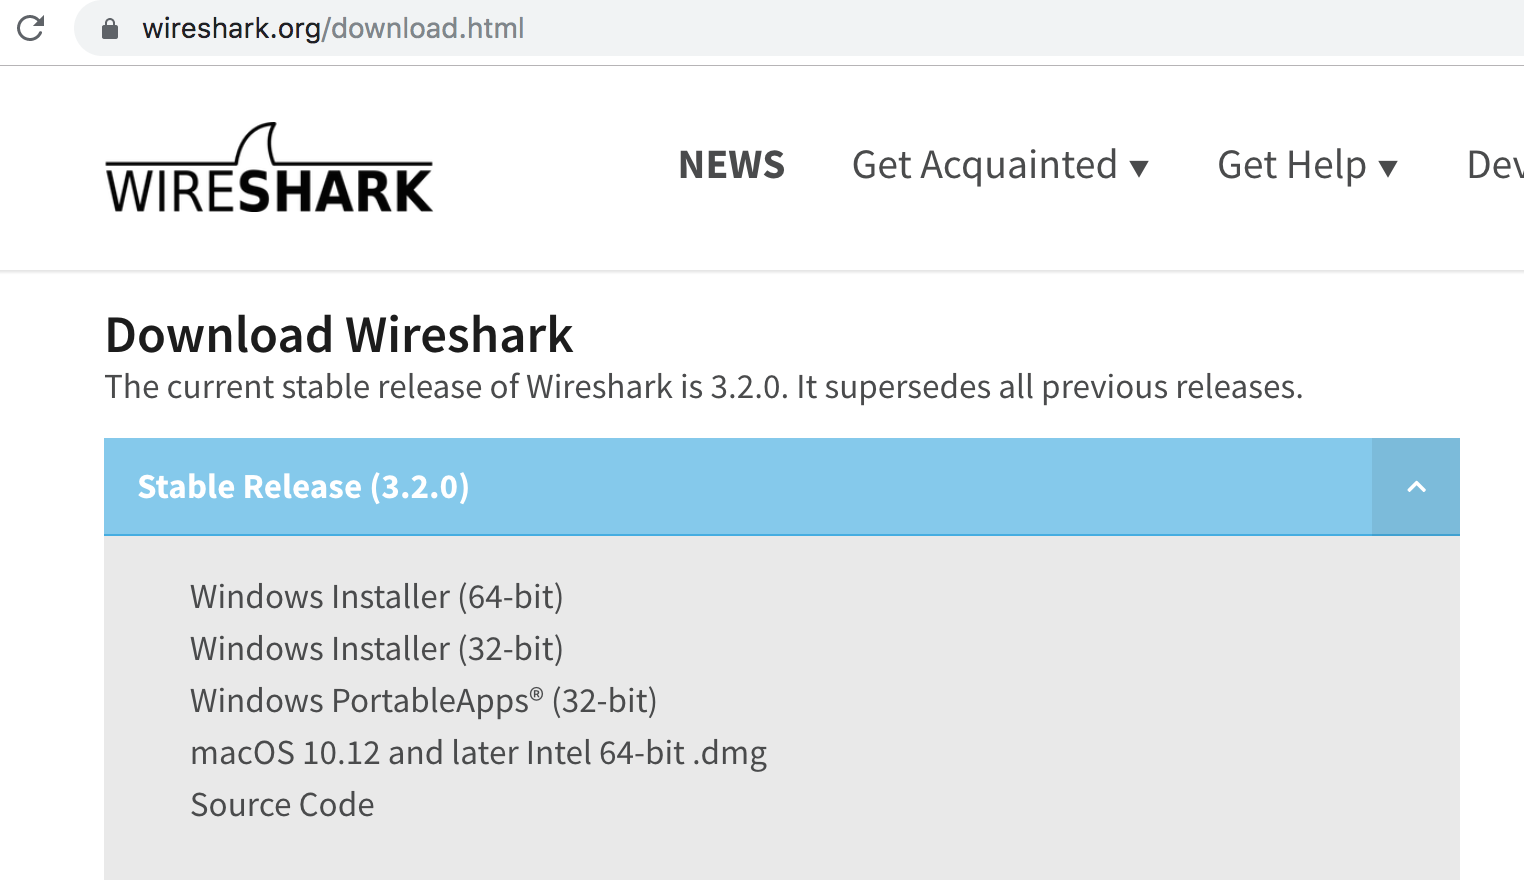
Task: Open the partially visible Dev menu
Action: click(1494, 165)
